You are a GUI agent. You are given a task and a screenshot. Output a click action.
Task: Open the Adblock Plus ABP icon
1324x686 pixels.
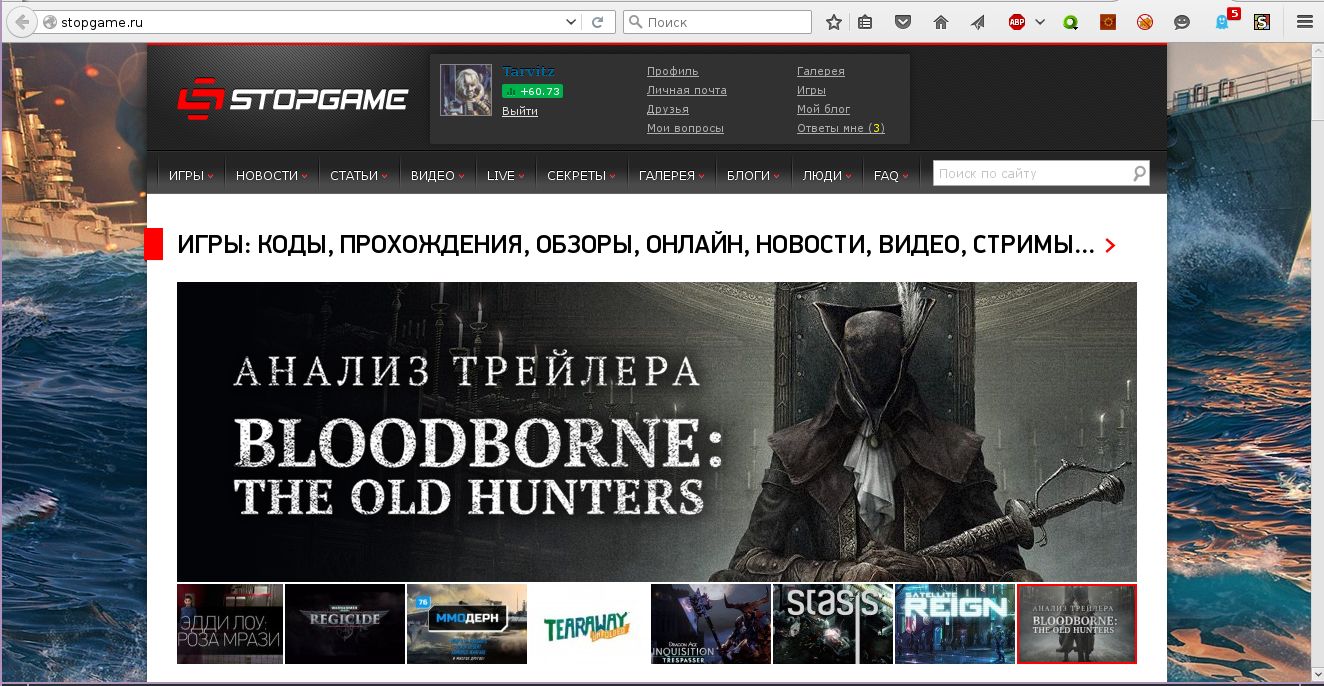tap(1017, 22)
